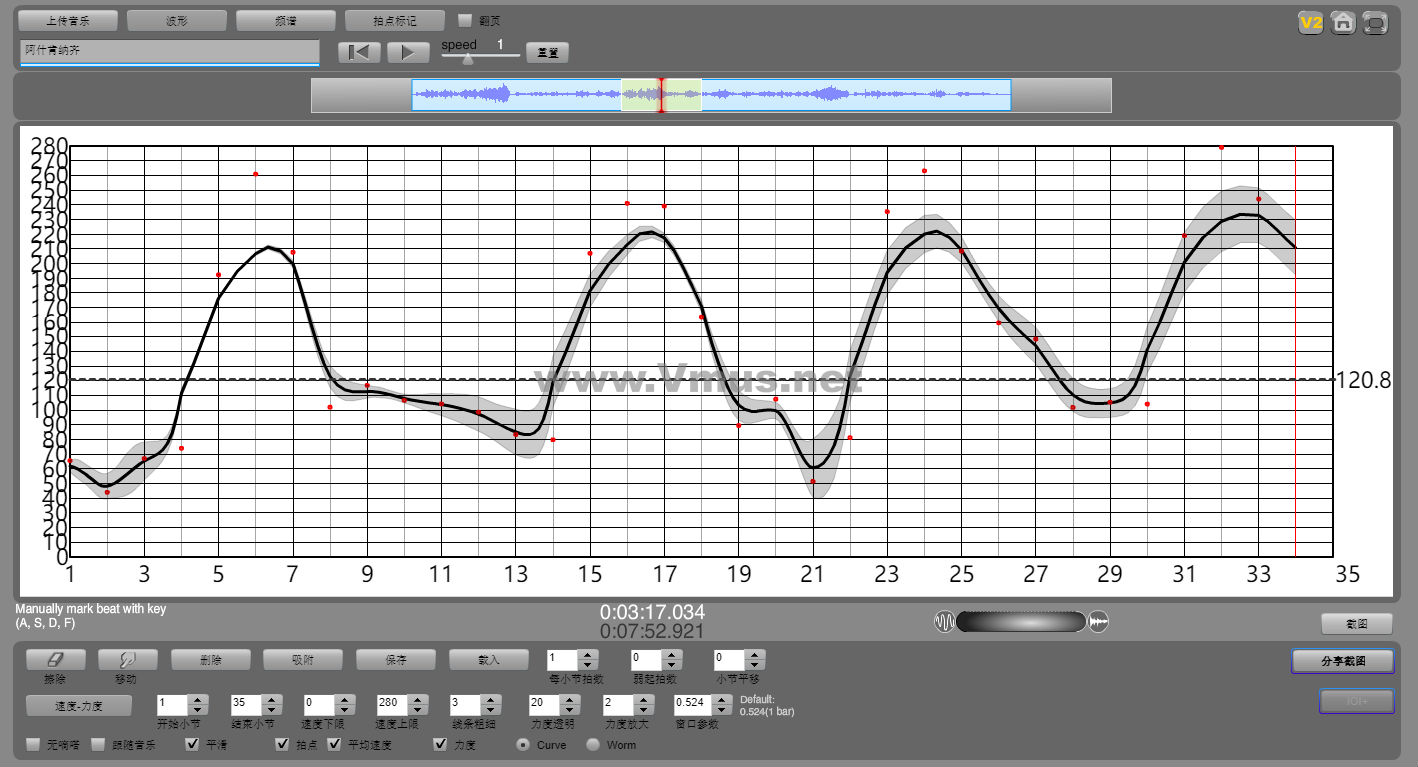Image resolution: width=1418 pixels, height=767 pixels.
Task: Click the V2 version icon
Action: coord(1310,22)
